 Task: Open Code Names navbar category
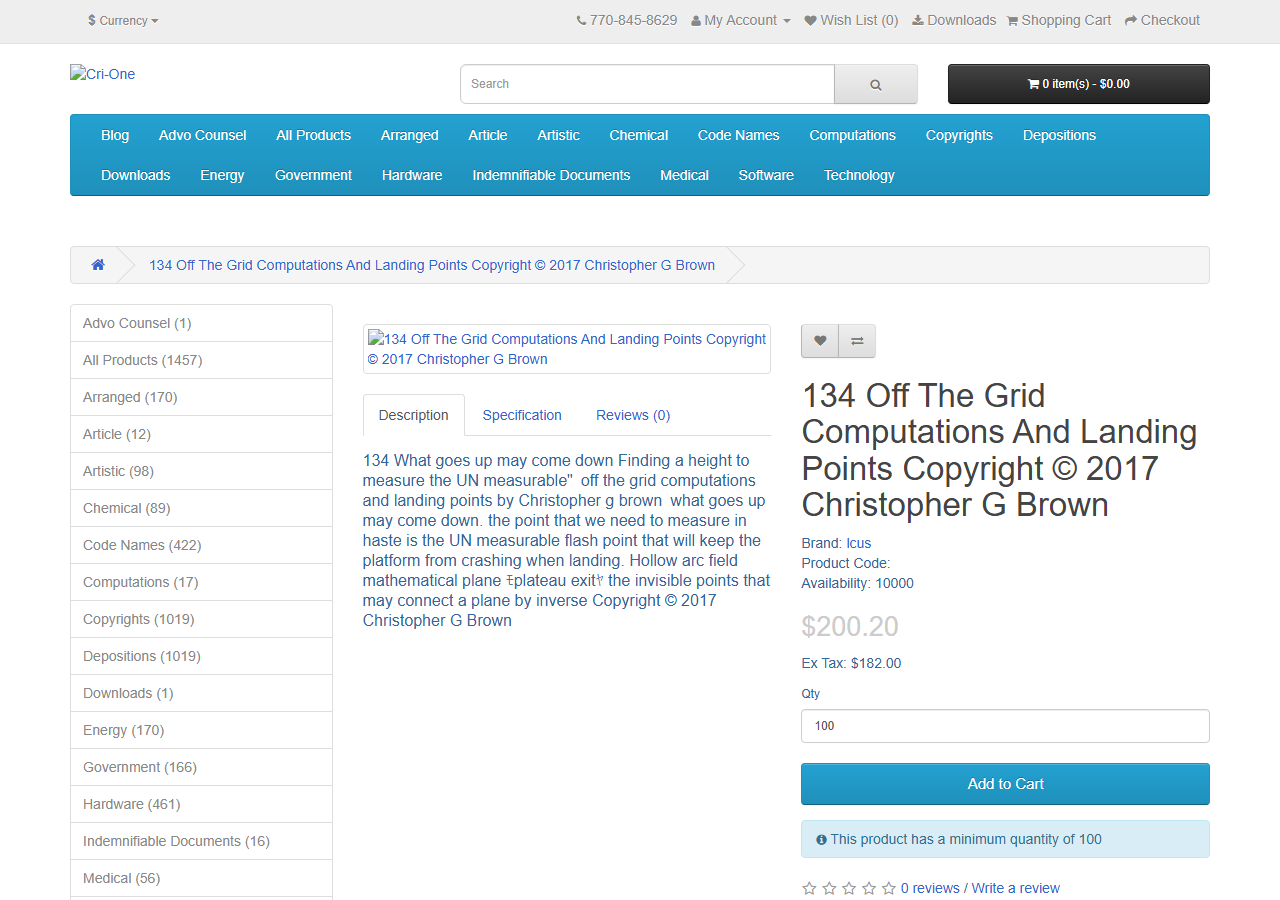[x=739, y=135]
